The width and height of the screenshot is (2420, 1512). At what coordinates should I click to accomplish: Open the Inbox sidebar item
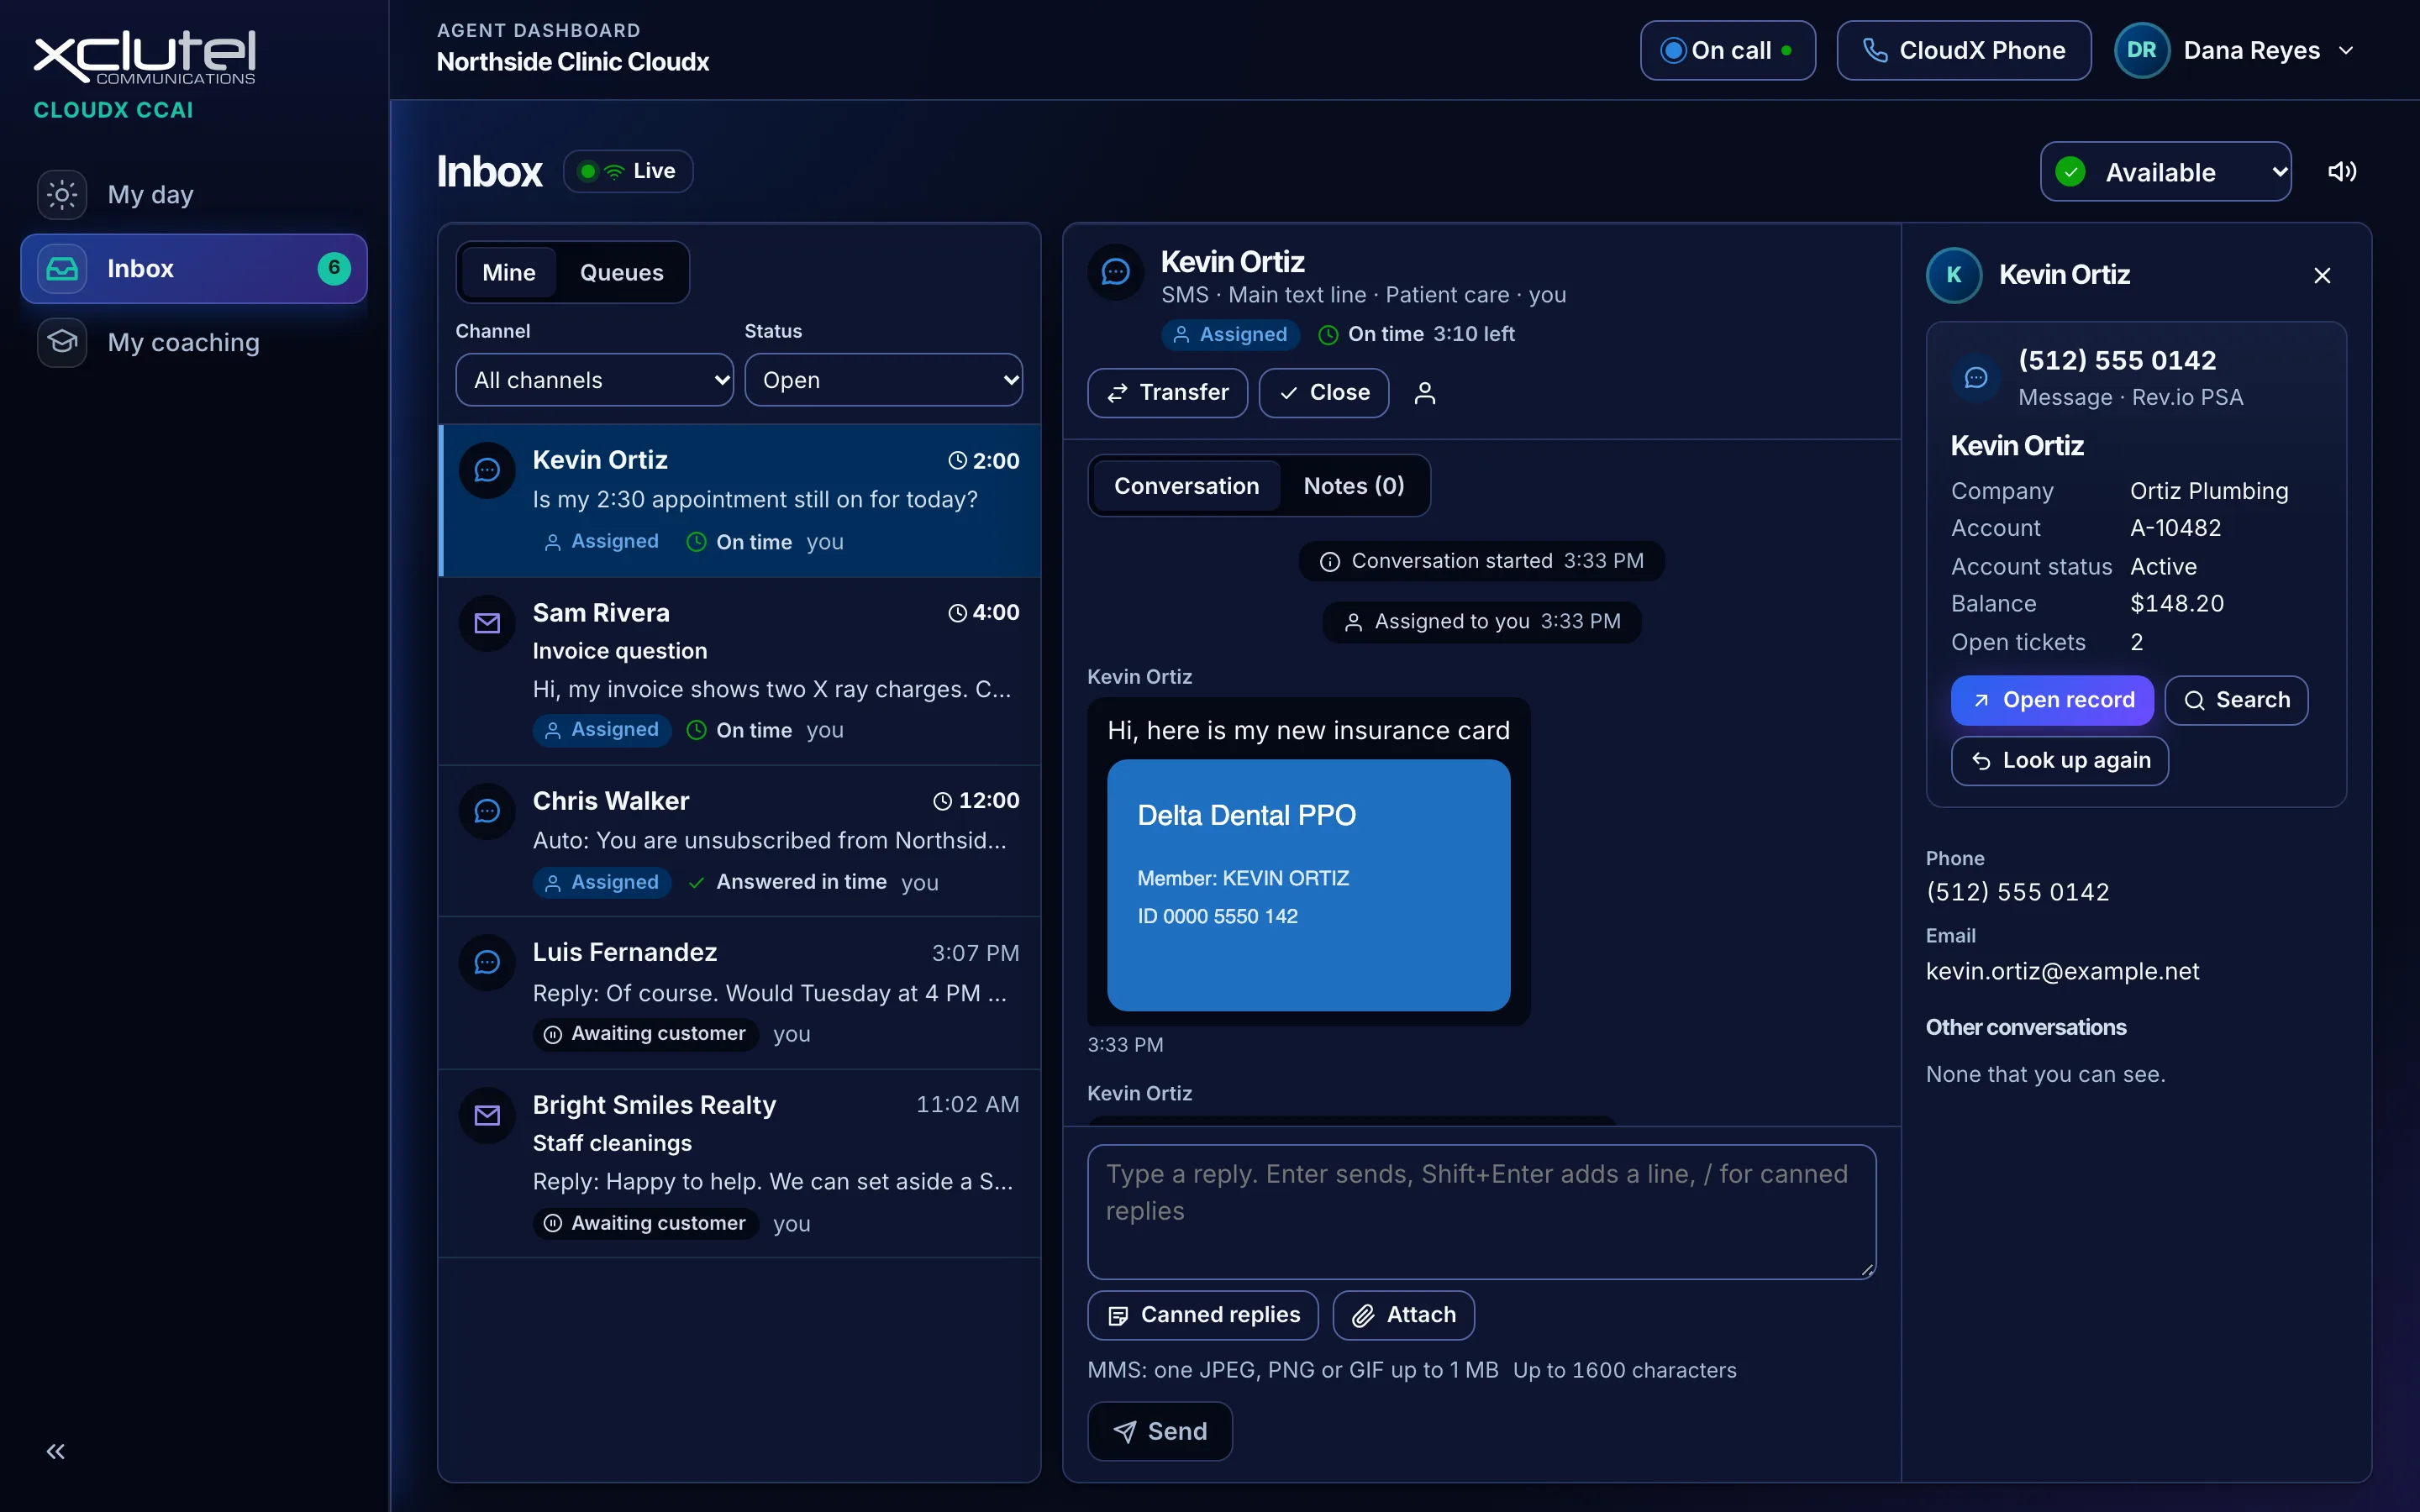pyautogui.click(x=194, y=268)
